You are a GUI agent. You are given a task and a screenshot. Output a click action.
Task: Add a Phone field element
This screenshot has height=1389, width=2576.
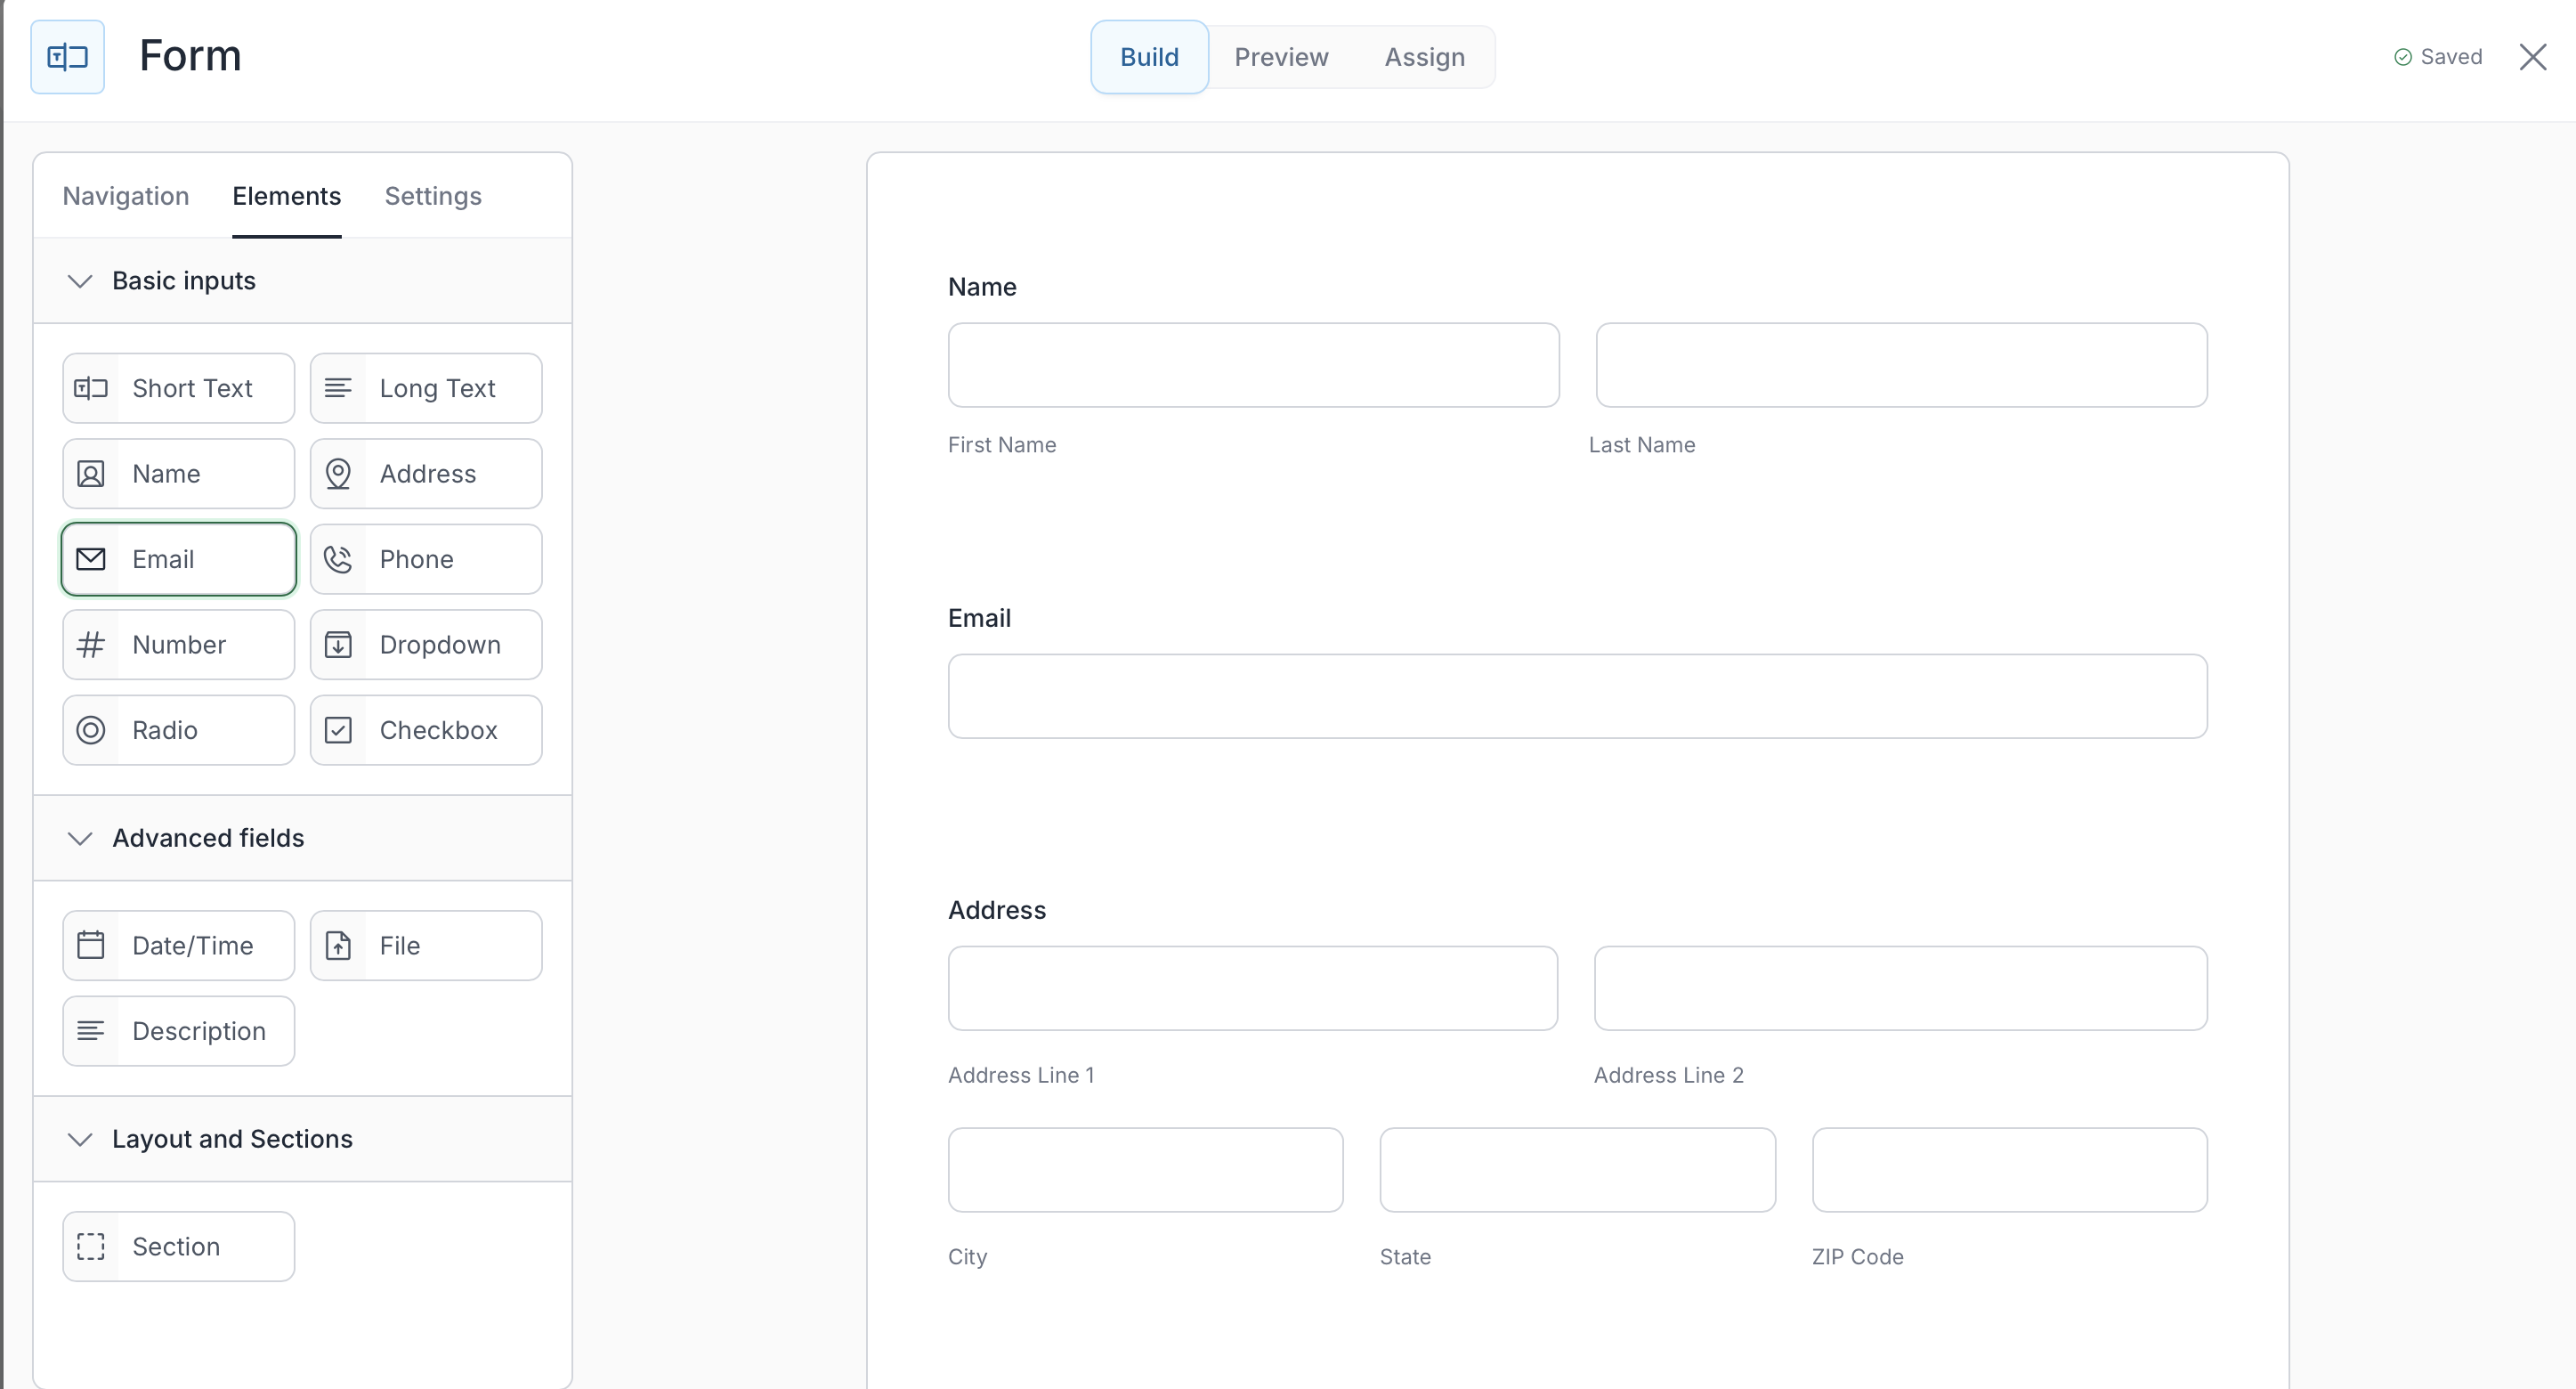(x=426, y=559)
